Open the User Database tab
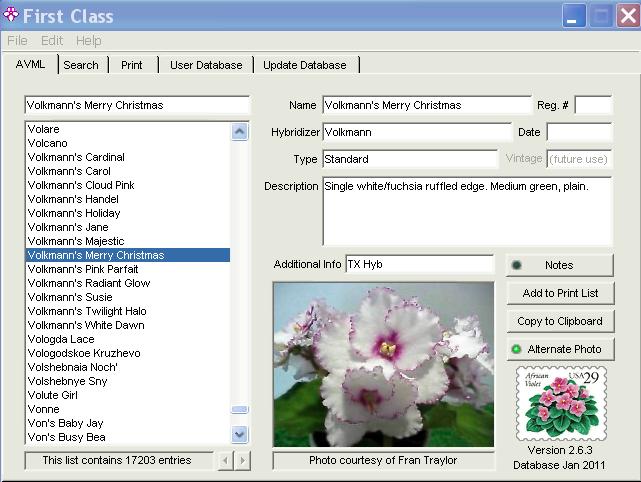 click(206, 65)
